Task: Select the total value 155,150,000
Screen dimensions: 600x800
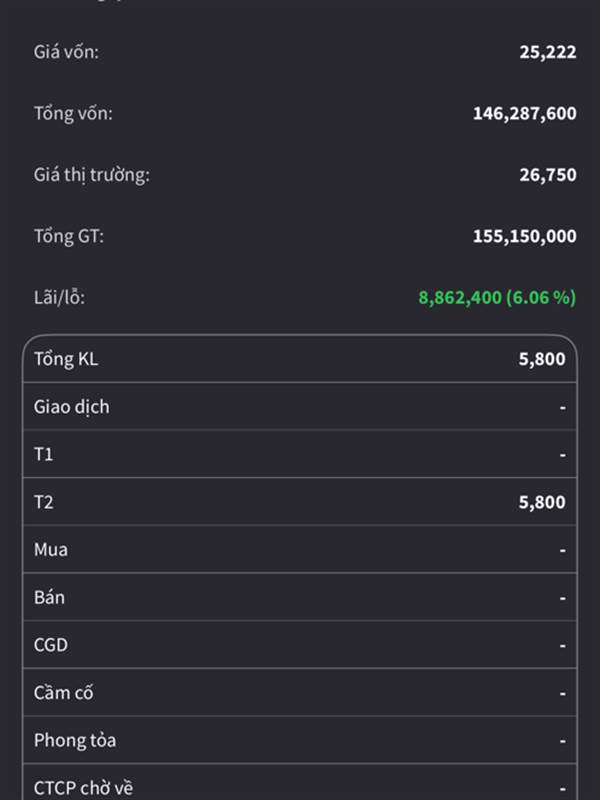Action: tap(524, 236)
